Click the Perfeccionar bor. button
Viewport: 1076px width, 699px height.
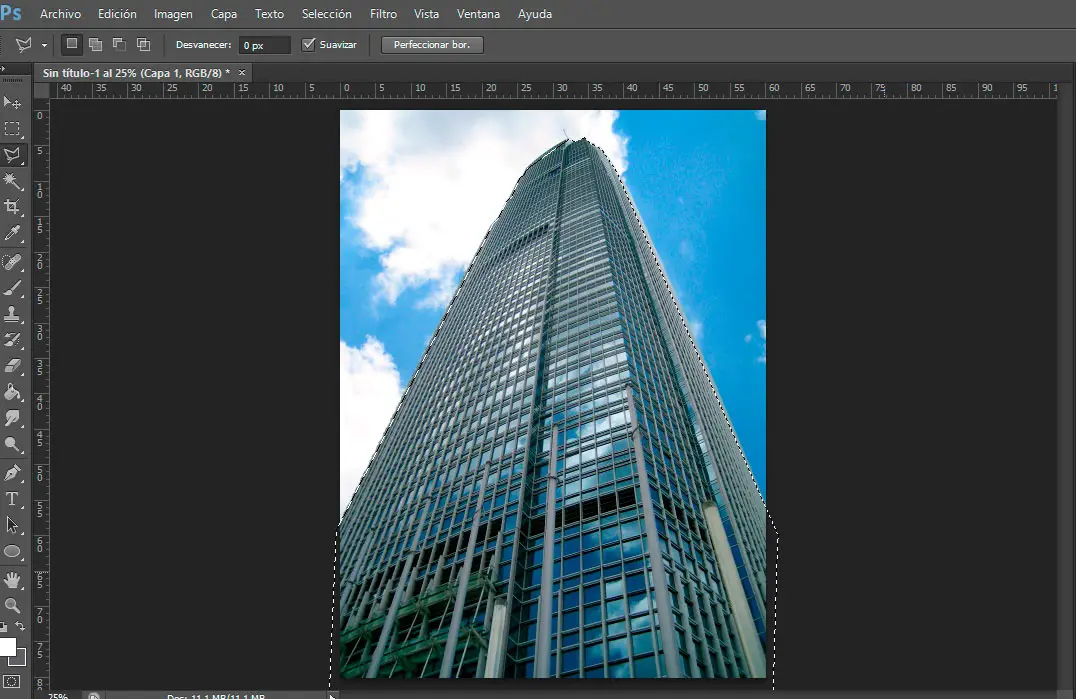point(432,45)
